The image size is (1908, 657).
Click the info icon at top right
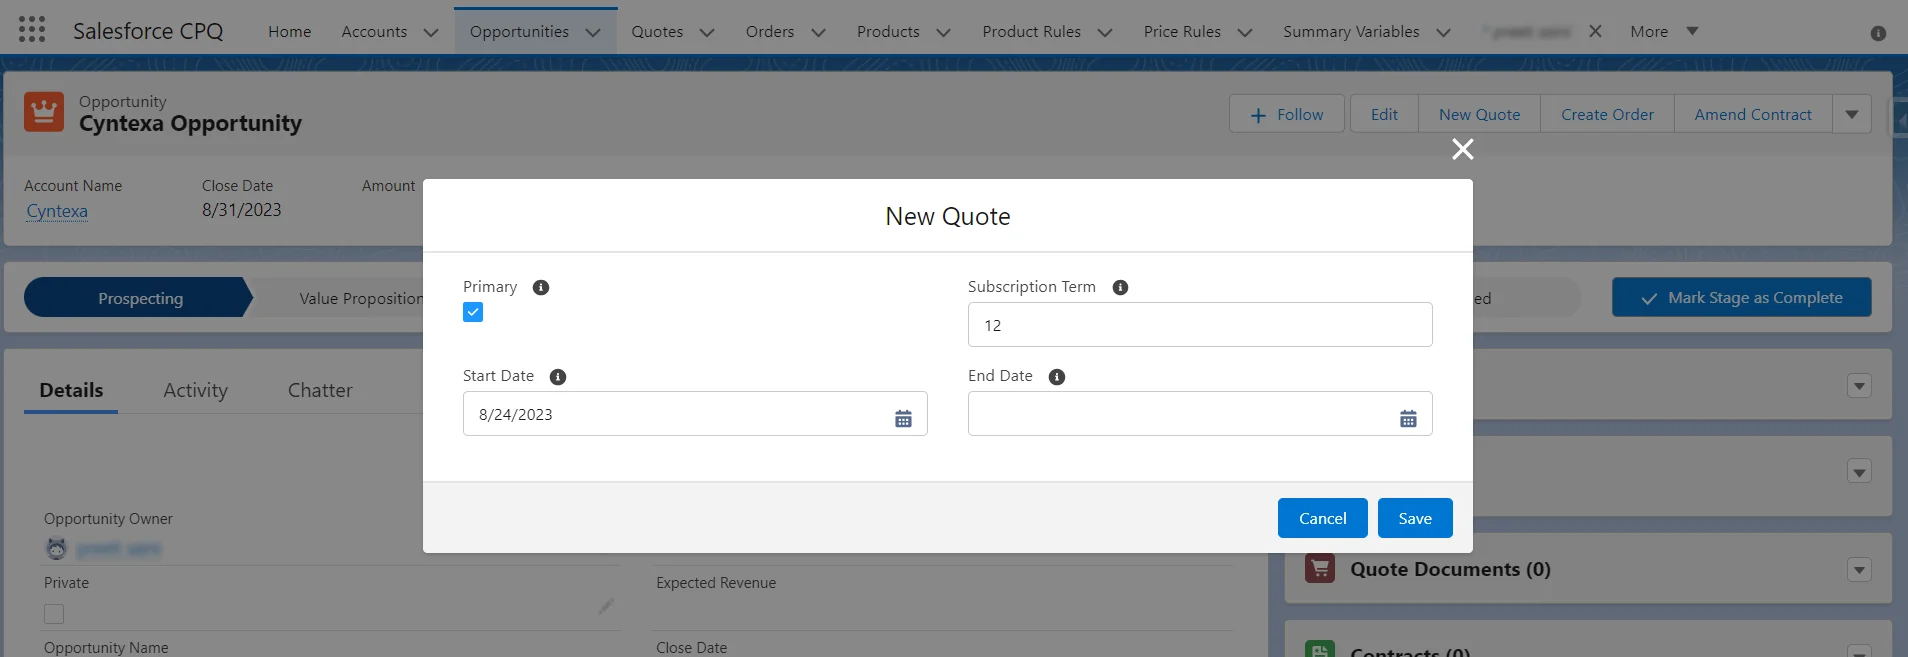[x=1878, y=33]
